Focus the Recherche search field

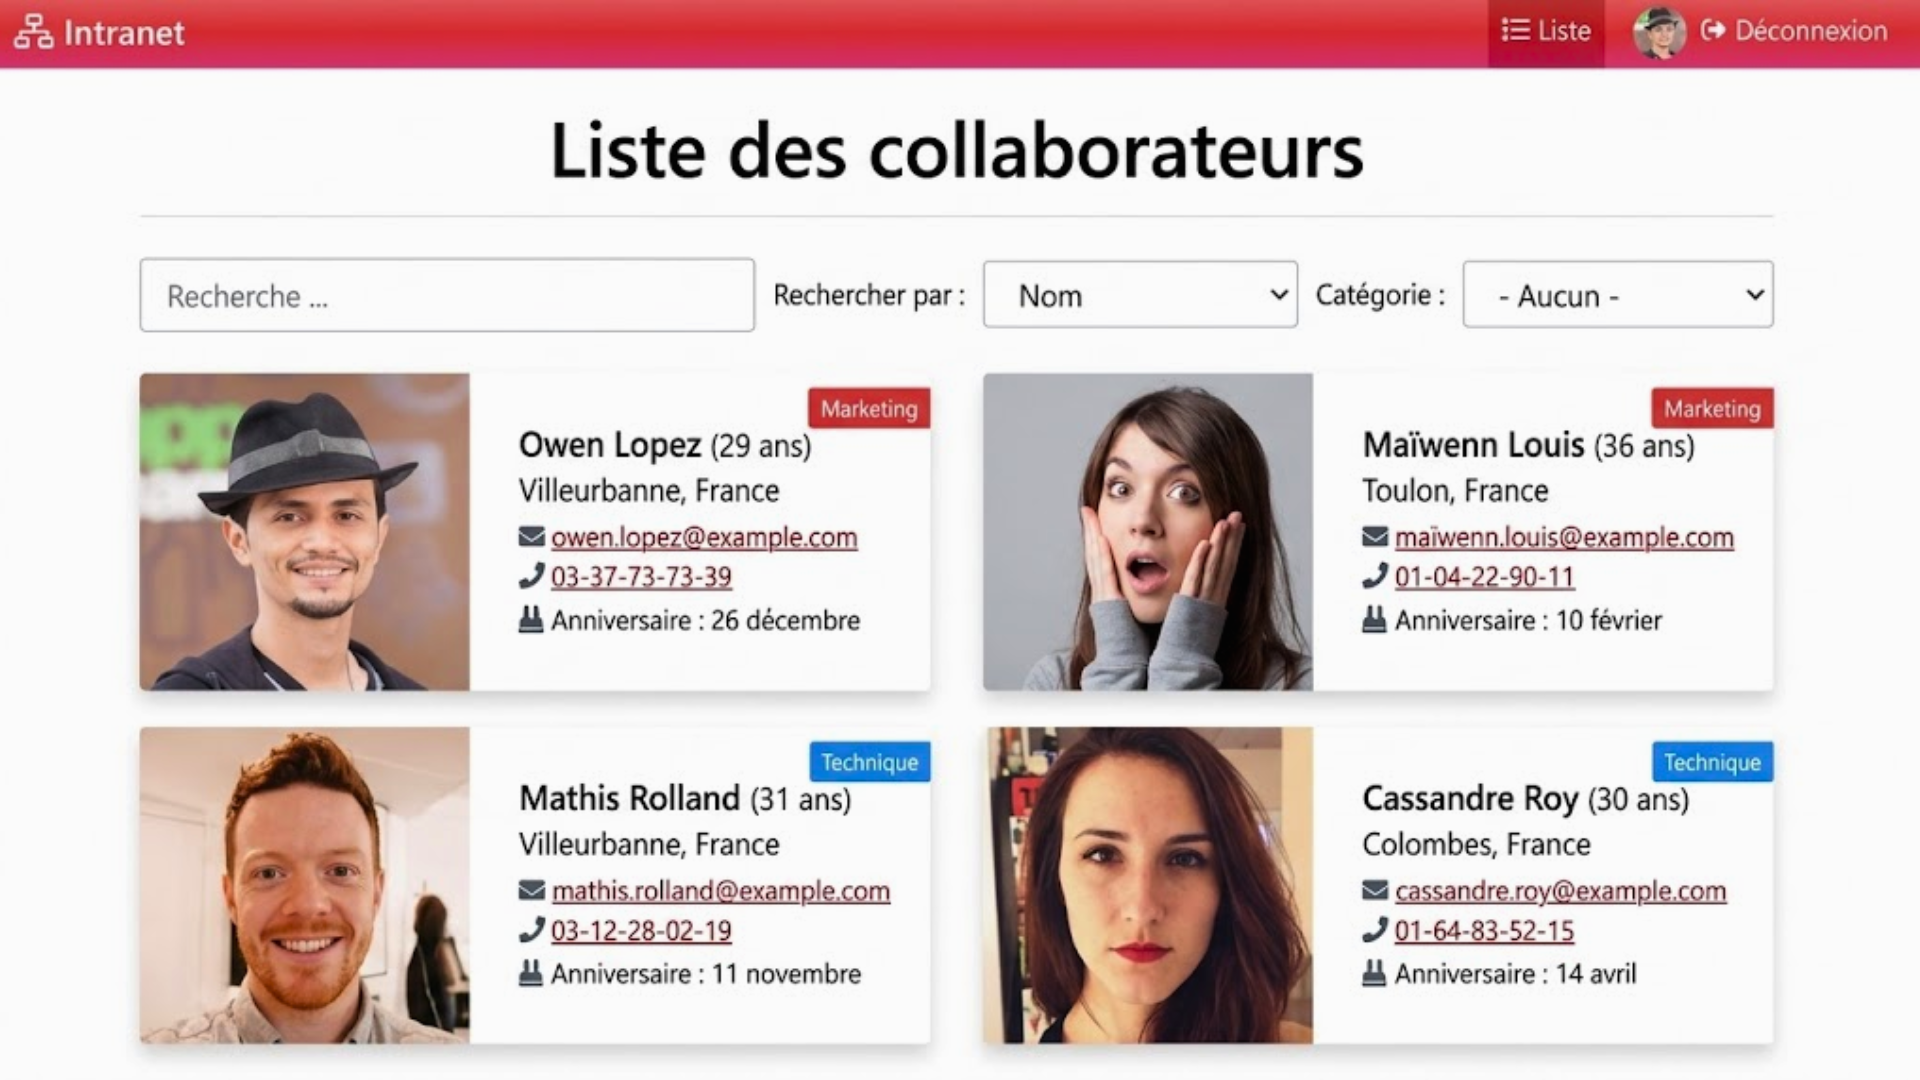click(447, 295)
